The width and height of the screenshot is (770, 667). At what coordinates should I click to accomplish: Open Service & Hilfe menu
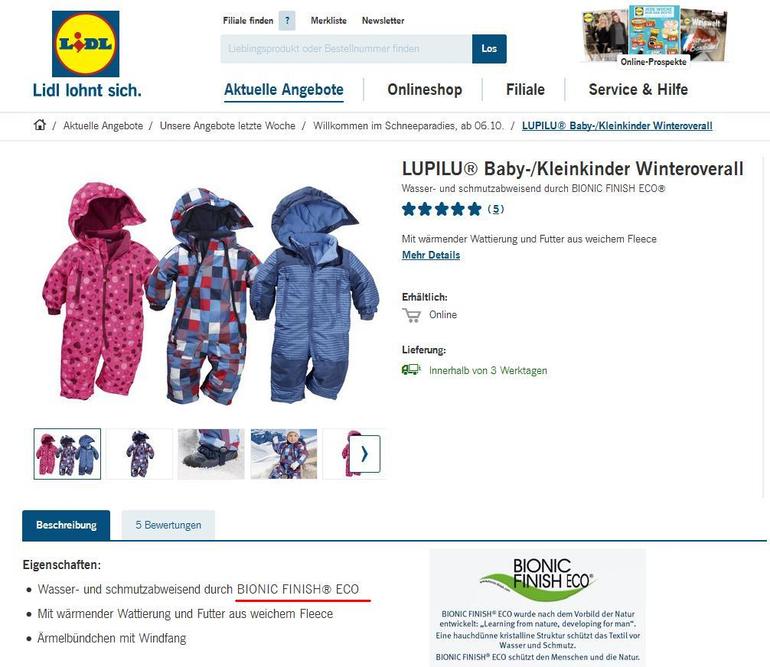pos(638,89)
